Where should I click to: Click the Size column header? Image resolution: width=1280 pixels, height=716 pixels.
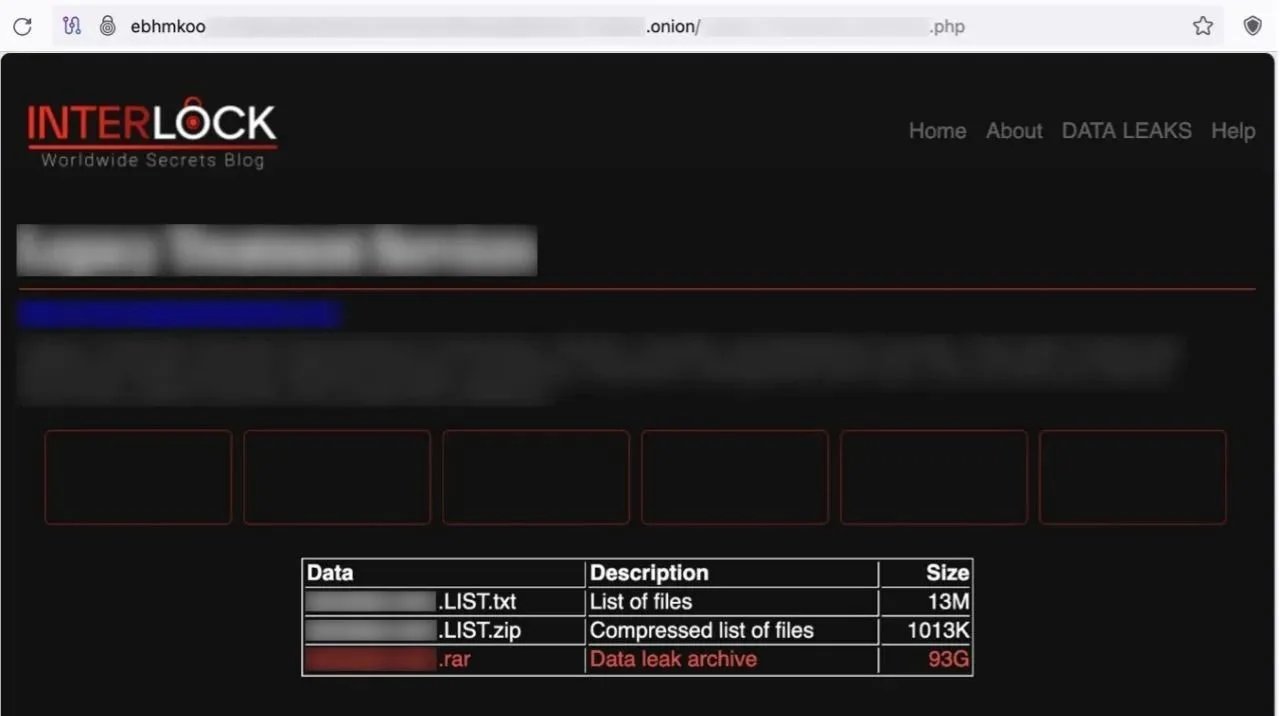(x=946, y=573)
